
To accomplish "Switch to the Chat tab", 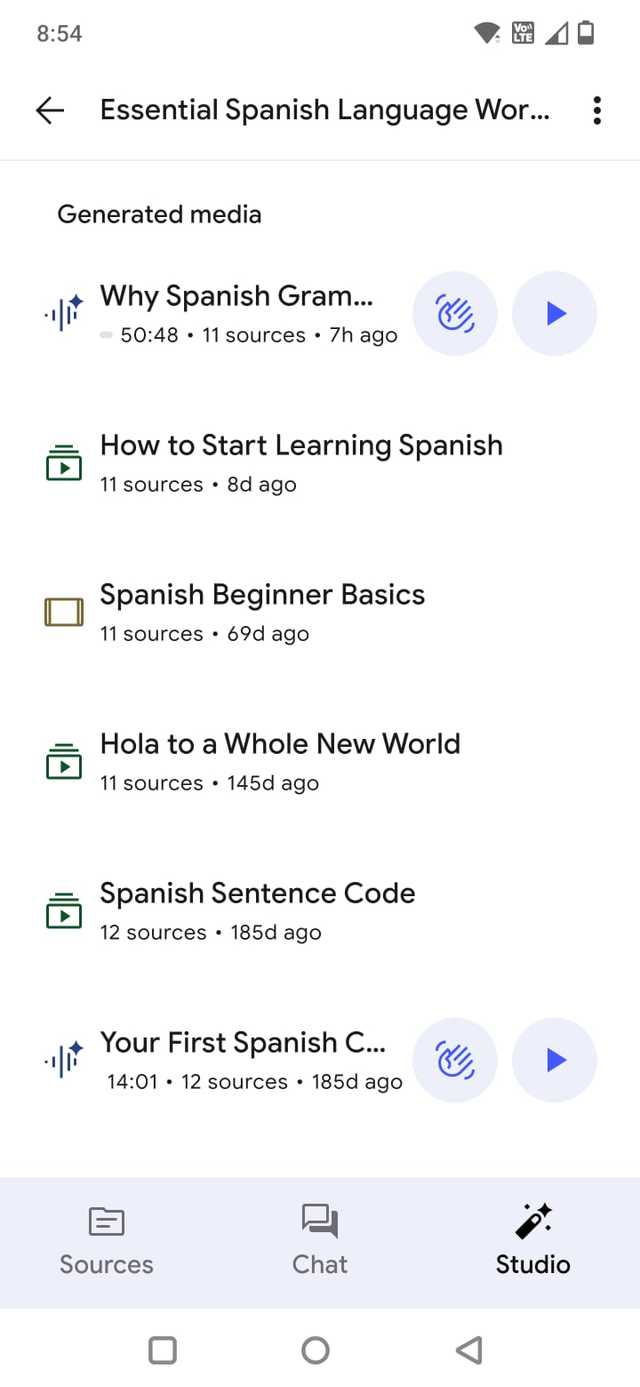I will 320,1241.
